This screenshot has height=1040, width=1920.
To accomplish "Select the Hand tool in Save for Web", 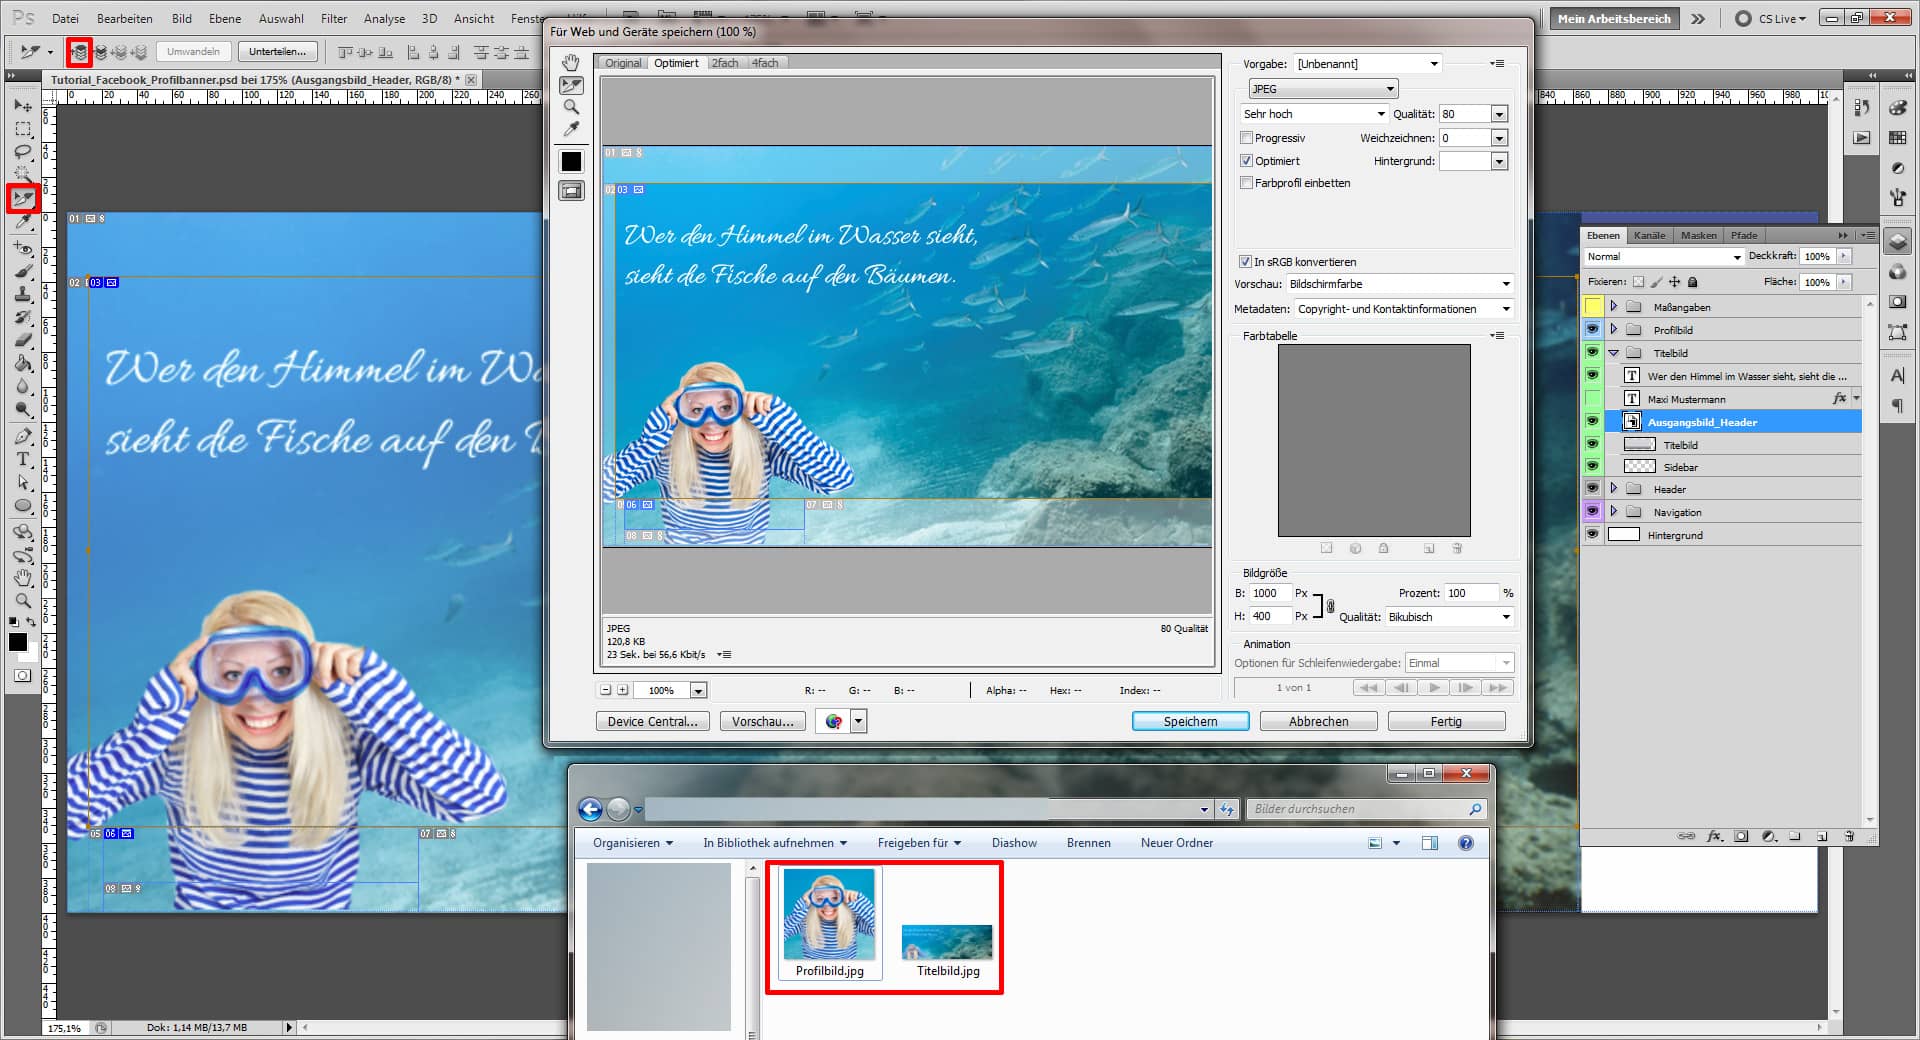I will [571, 62].
